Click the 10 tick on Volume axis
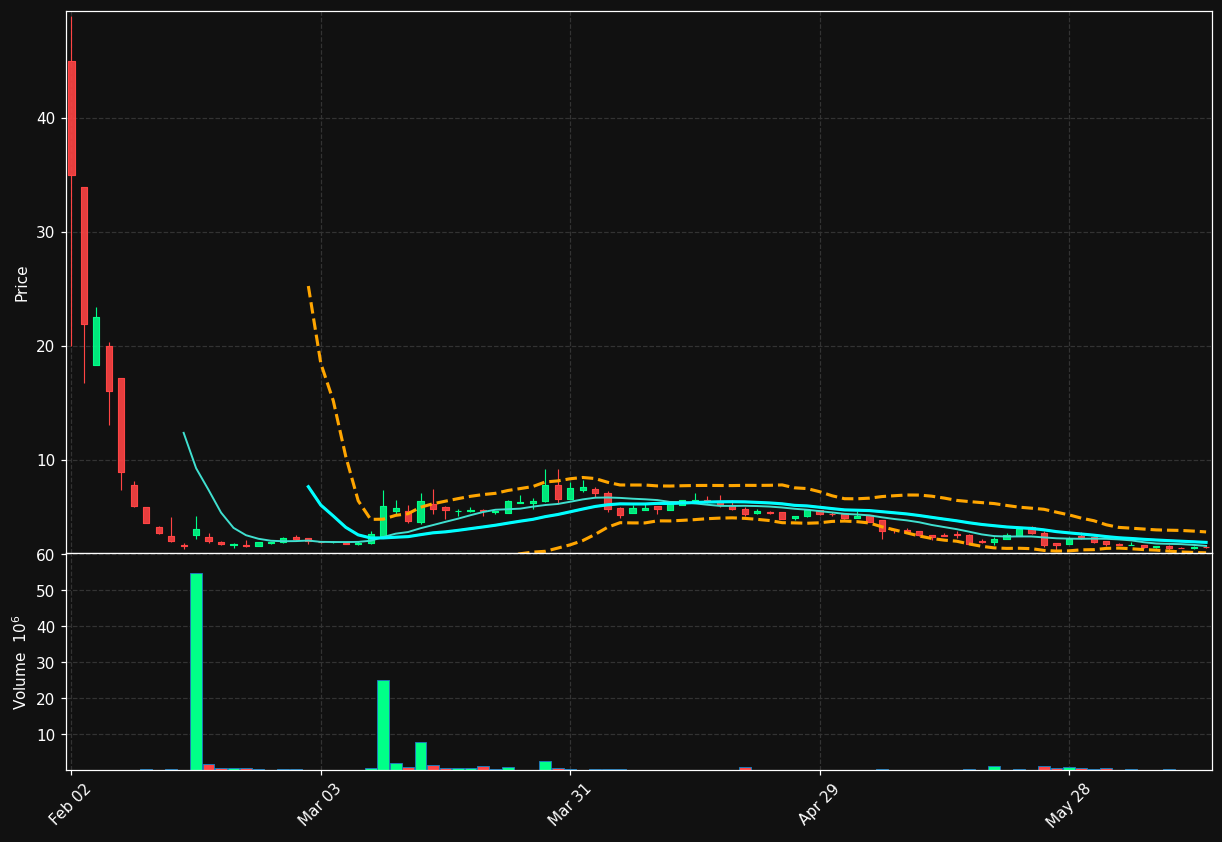Image resolution: width=1222 pixels, height=842 pixels. tap(46, 735)
